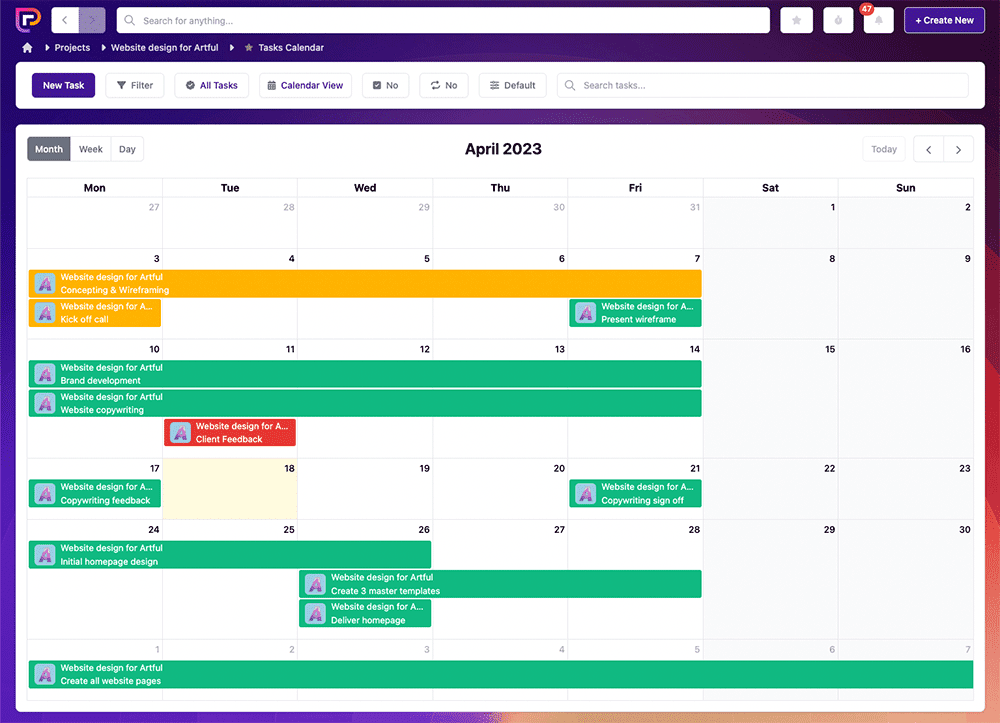The width and height of the screenshot is (1000, 723).
Task: Click in the Search tasks field
Action: click(763, 85)
